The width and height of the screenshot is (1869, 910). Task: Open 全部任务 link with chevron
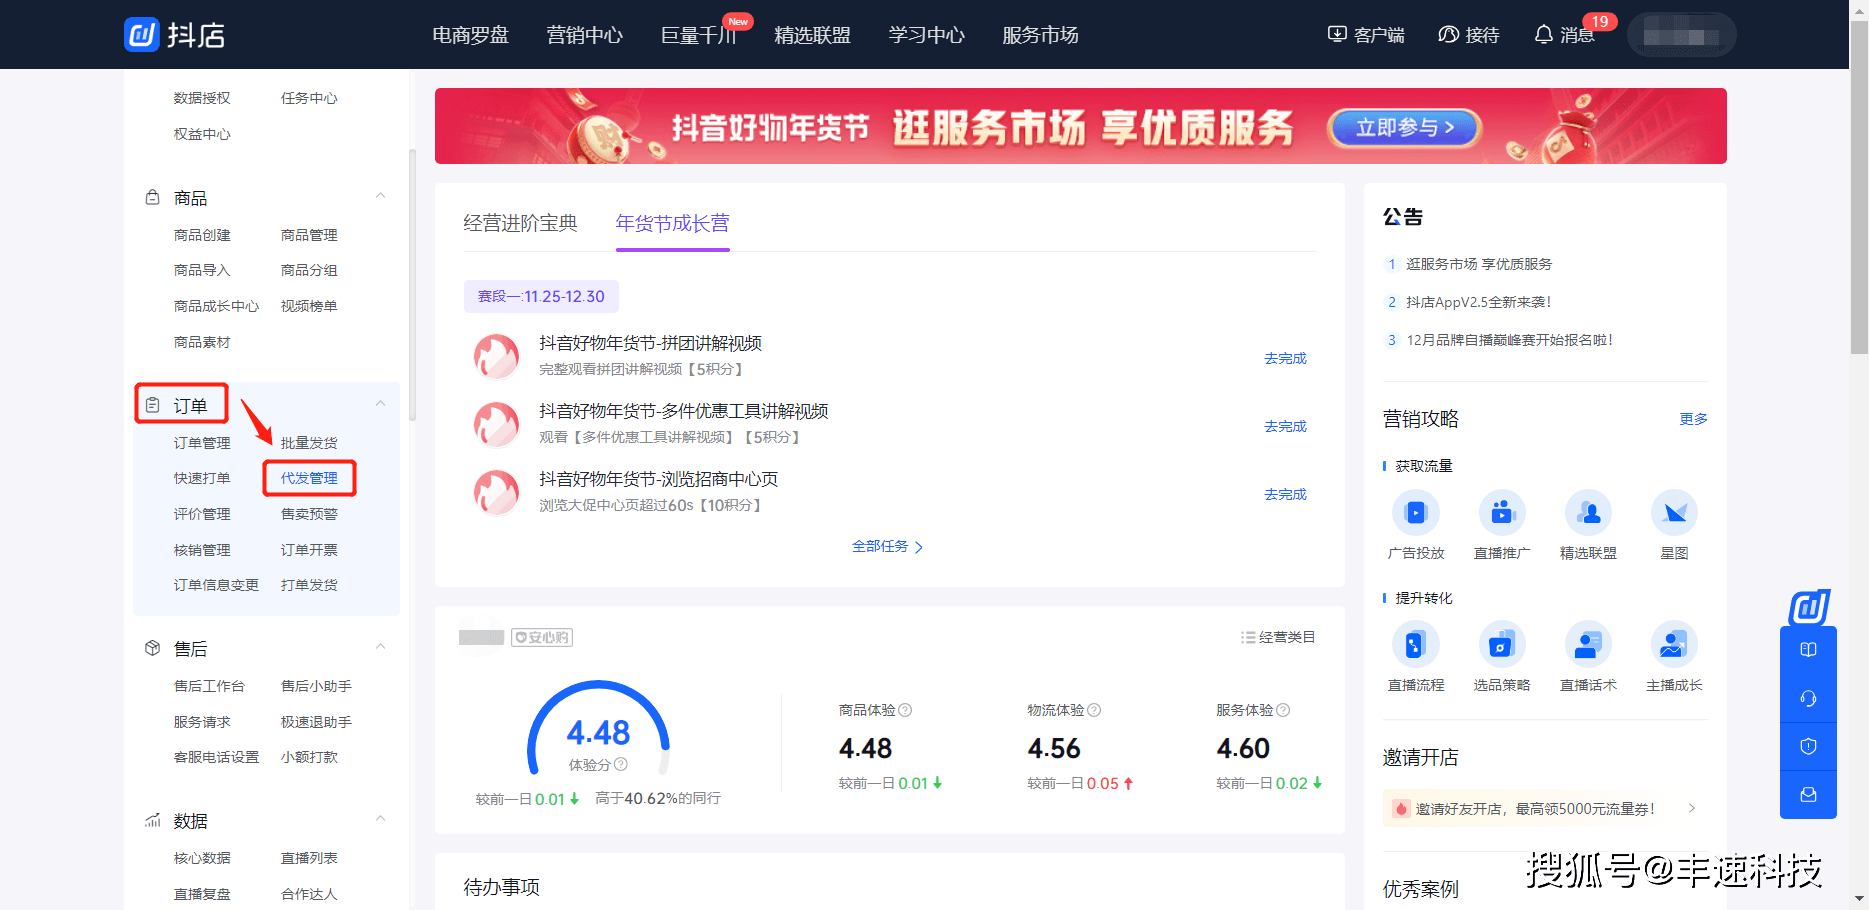[887, 547]
